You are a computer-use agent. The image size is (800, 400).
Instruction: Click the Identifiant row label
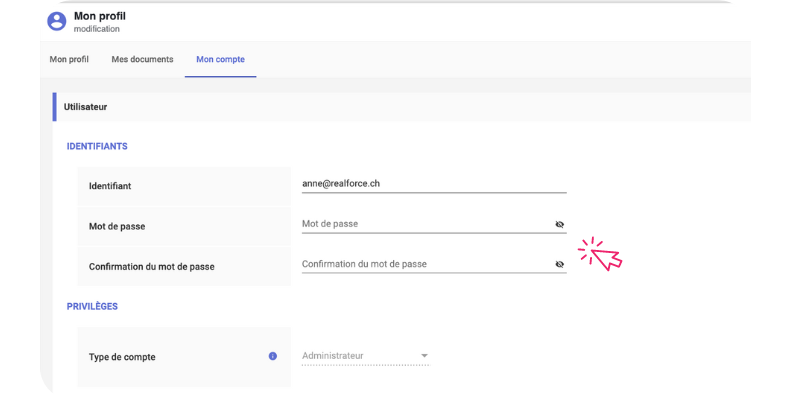[x=110, y=186]
